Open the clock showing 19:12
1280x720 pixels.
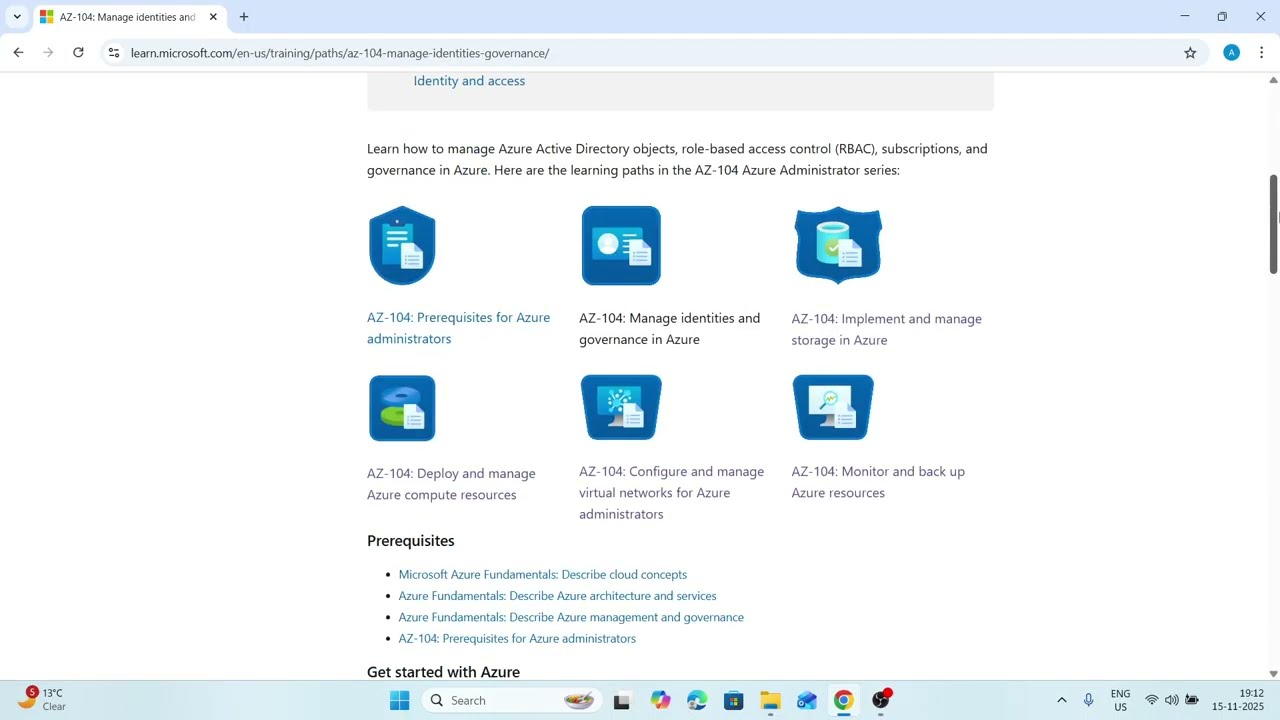1238,700
